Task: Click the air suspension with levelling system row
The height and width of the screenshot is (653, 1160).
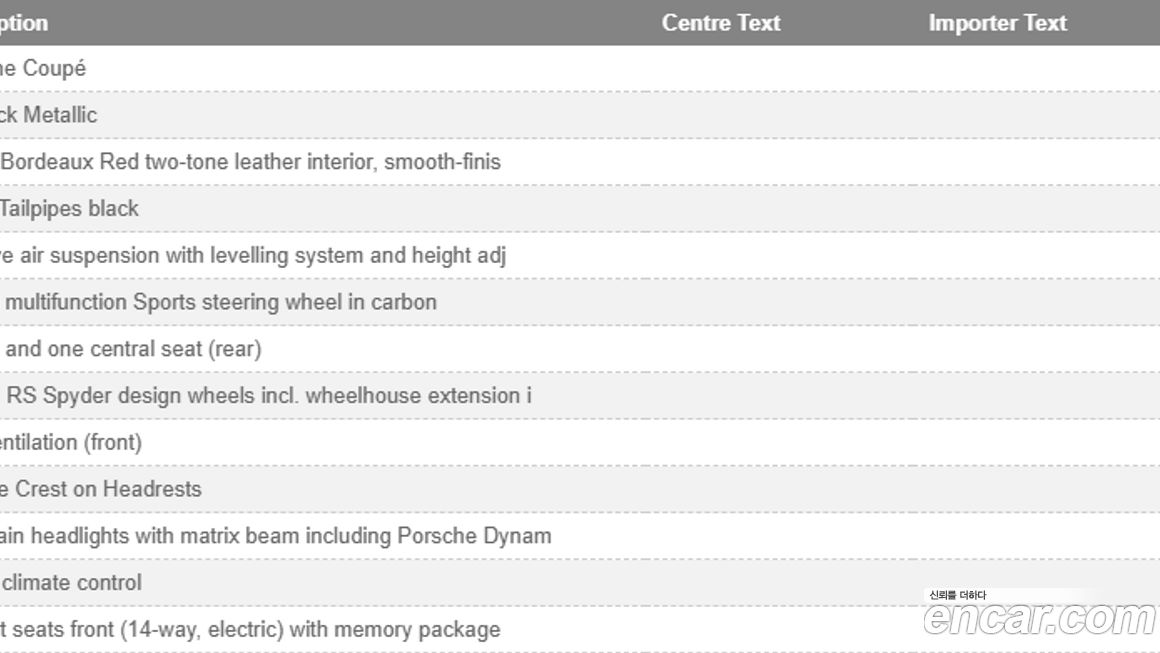Action: coord(253,256)
